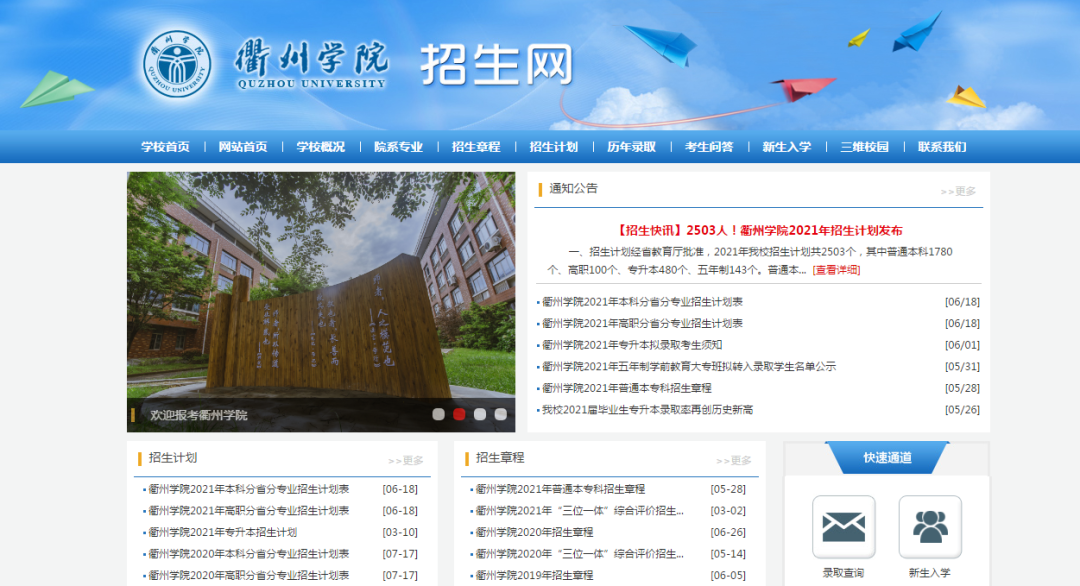1080x586 pixels.
Task: Click the 新生入学 people icon
Action: click(930, 524)
